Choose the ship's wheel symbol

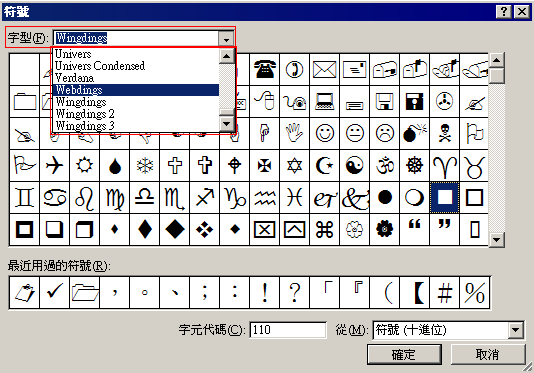pyautogui.click(x=414, y=166)
